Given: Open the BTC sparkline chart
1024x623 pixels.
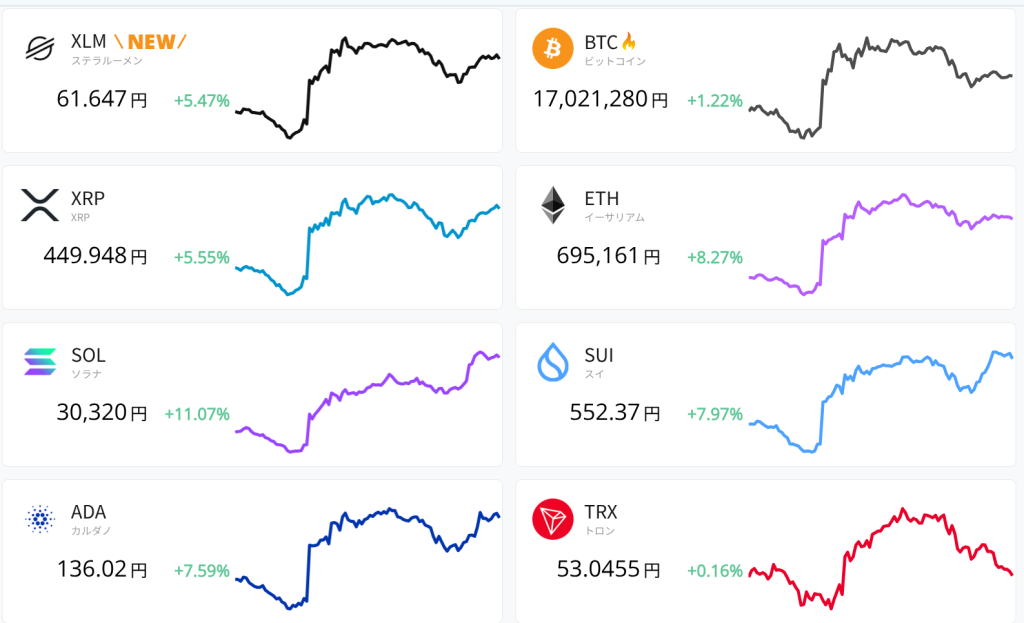Looking at the screenshot, I should [x=880, y=88].
